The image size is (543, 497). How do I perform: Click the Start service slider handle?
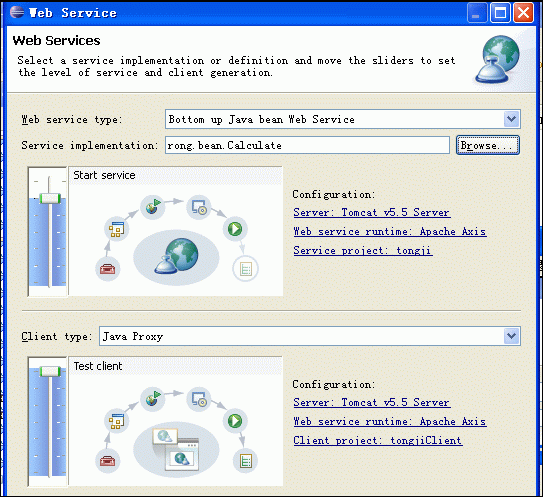[50, 199]
